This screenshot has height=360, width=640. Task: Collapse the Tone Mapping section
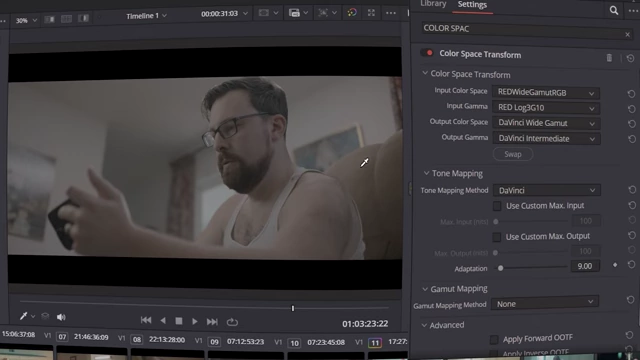click(426, 173)
